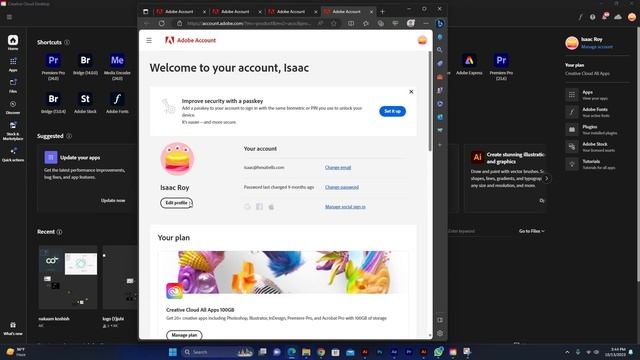Viewport: 640px width, 360px height.
Task: Dismiss the passkey security banner
Action: point(411,91)
